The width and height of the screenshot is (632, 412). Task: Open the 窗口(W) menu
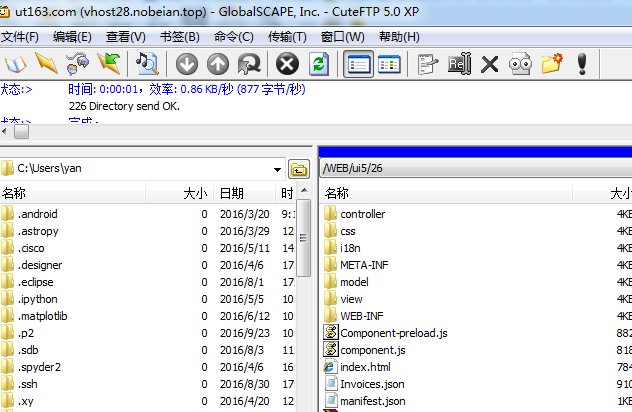343,37
